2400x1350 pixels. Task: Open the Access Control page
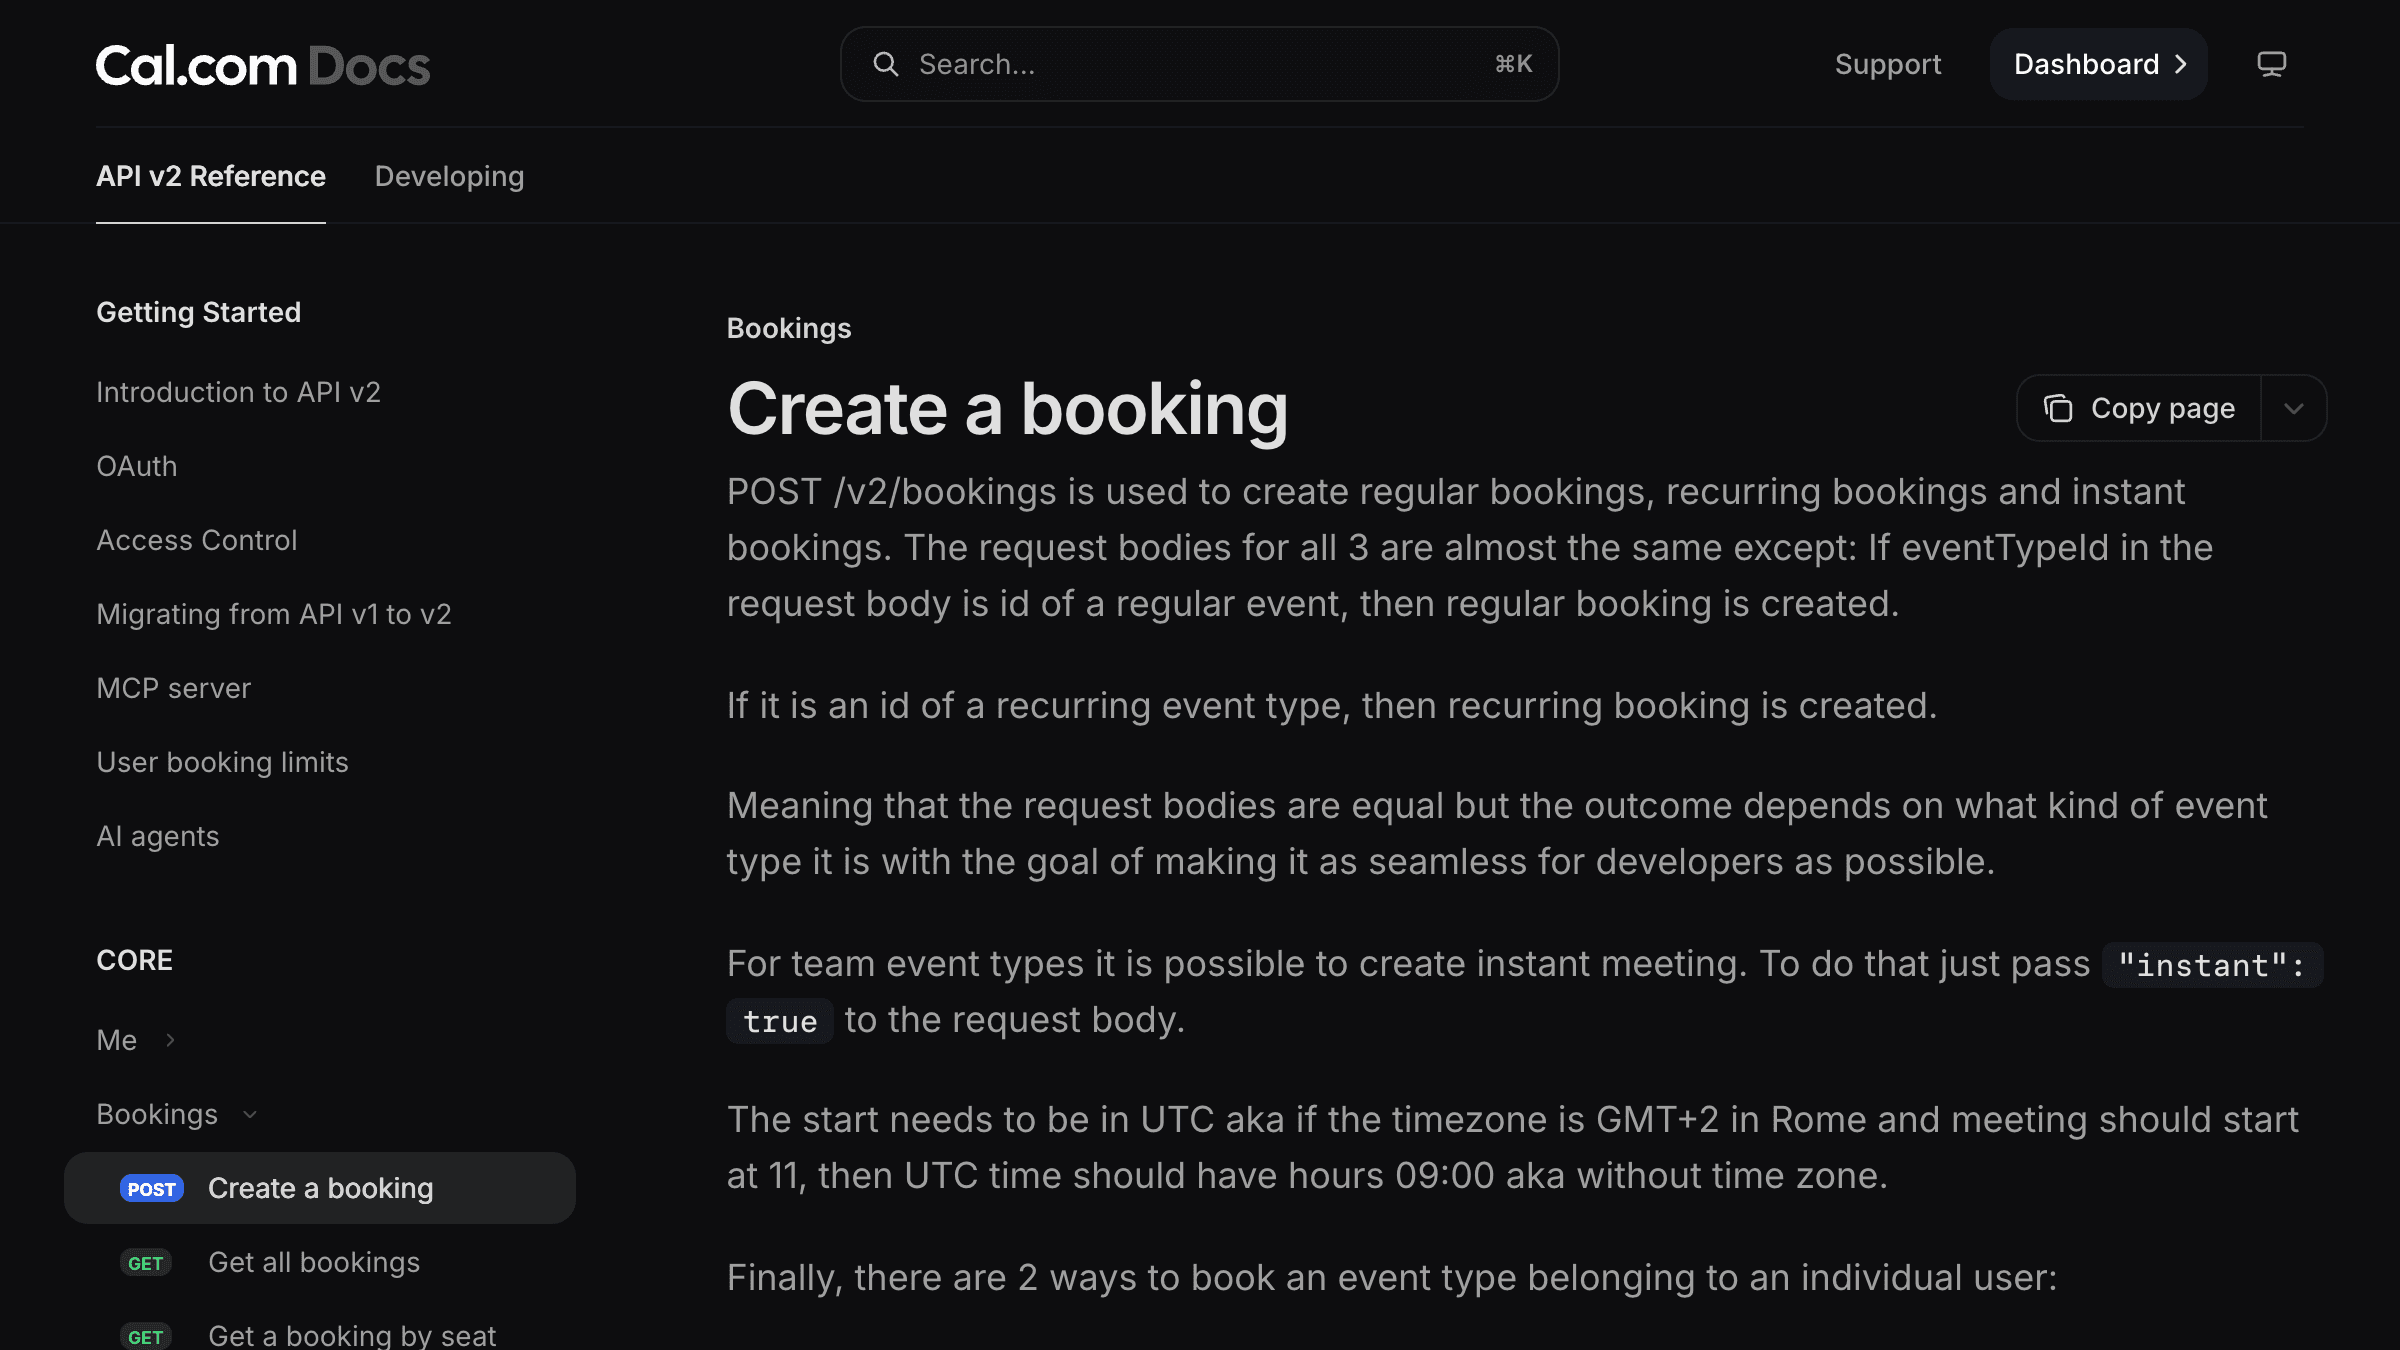pyautogui.click(x=197, y=540)
